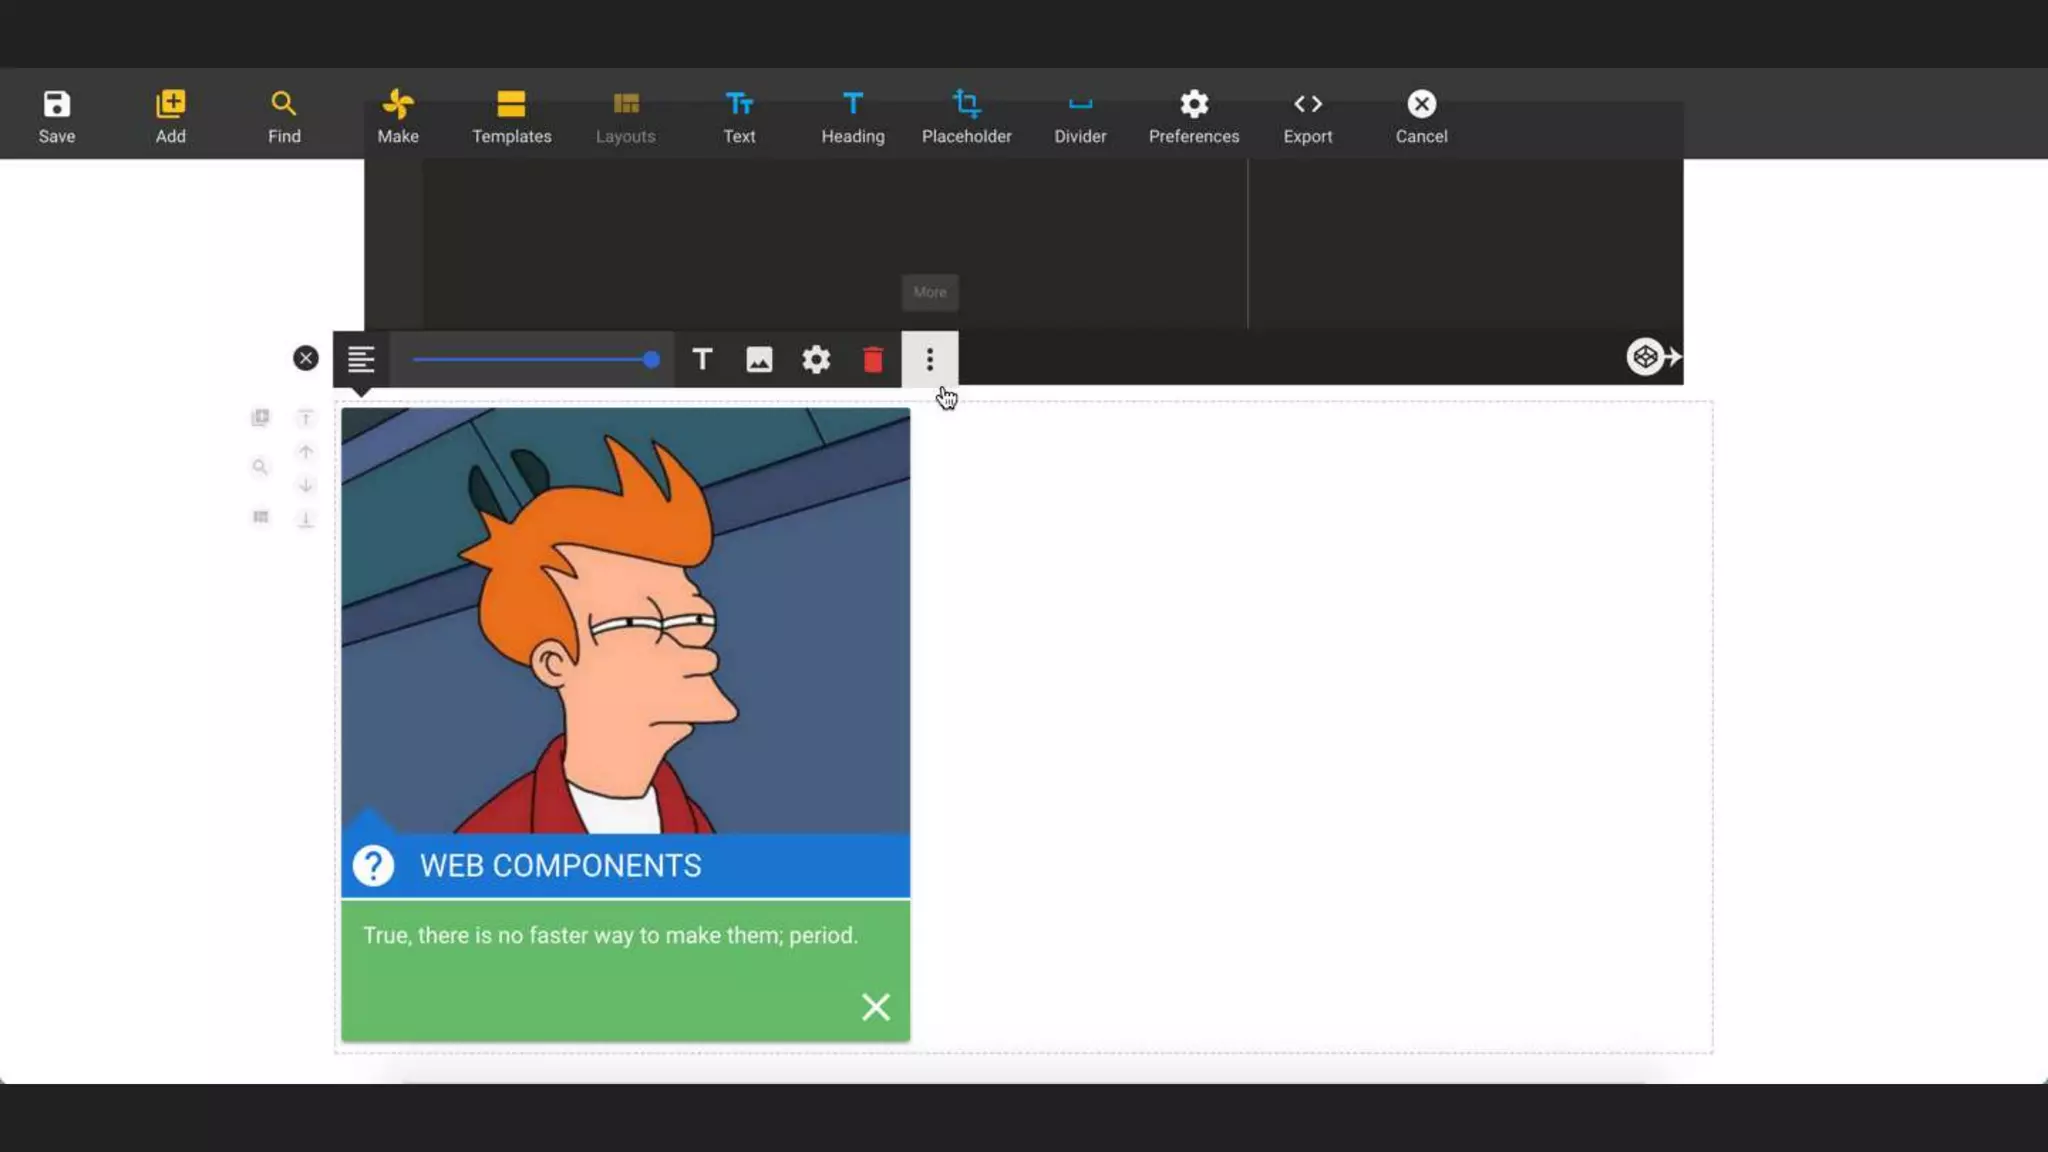Open the text alignment menu

pyautogui.click(x=361, y=359)
